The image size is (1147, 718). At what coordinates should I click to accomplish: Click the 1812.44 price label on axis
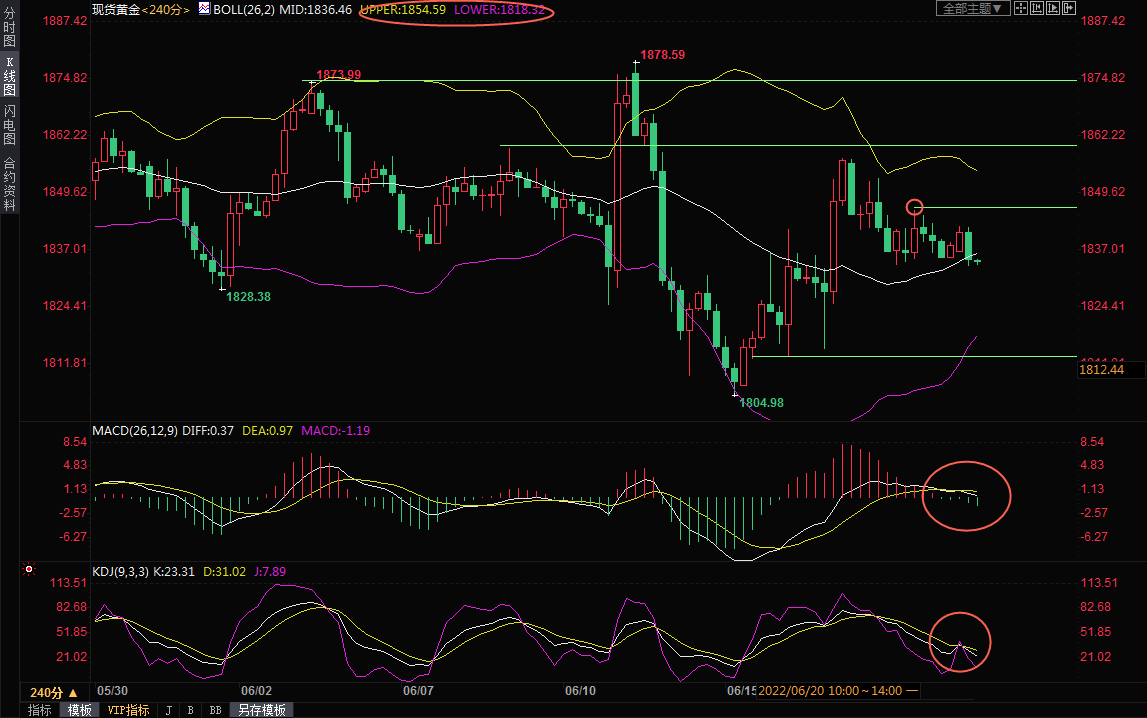click(x=1101, y=370)
